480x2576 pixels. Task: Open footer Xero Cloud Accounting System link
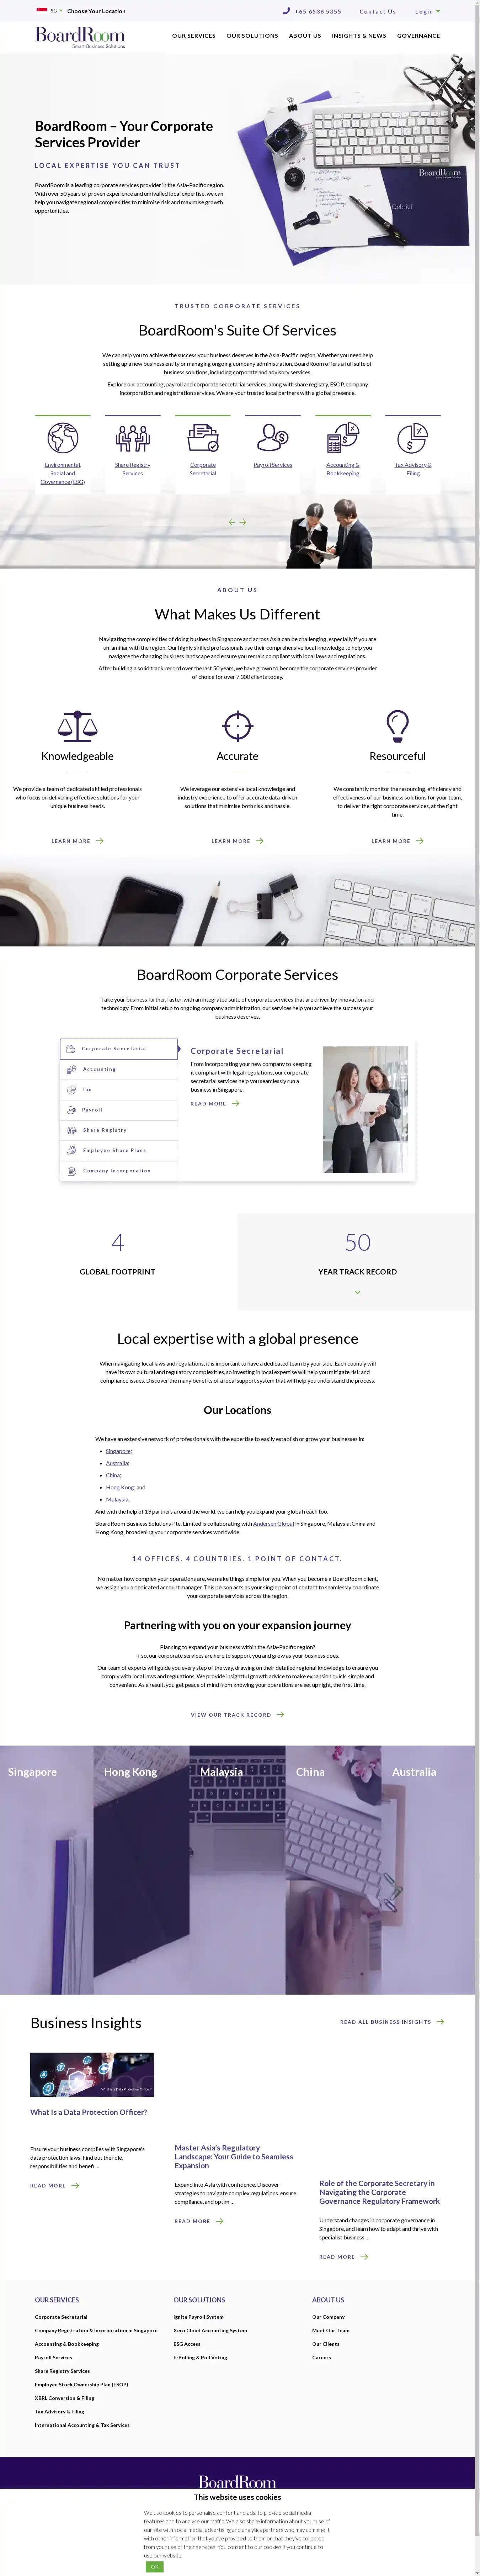(x=210, y=2331)
